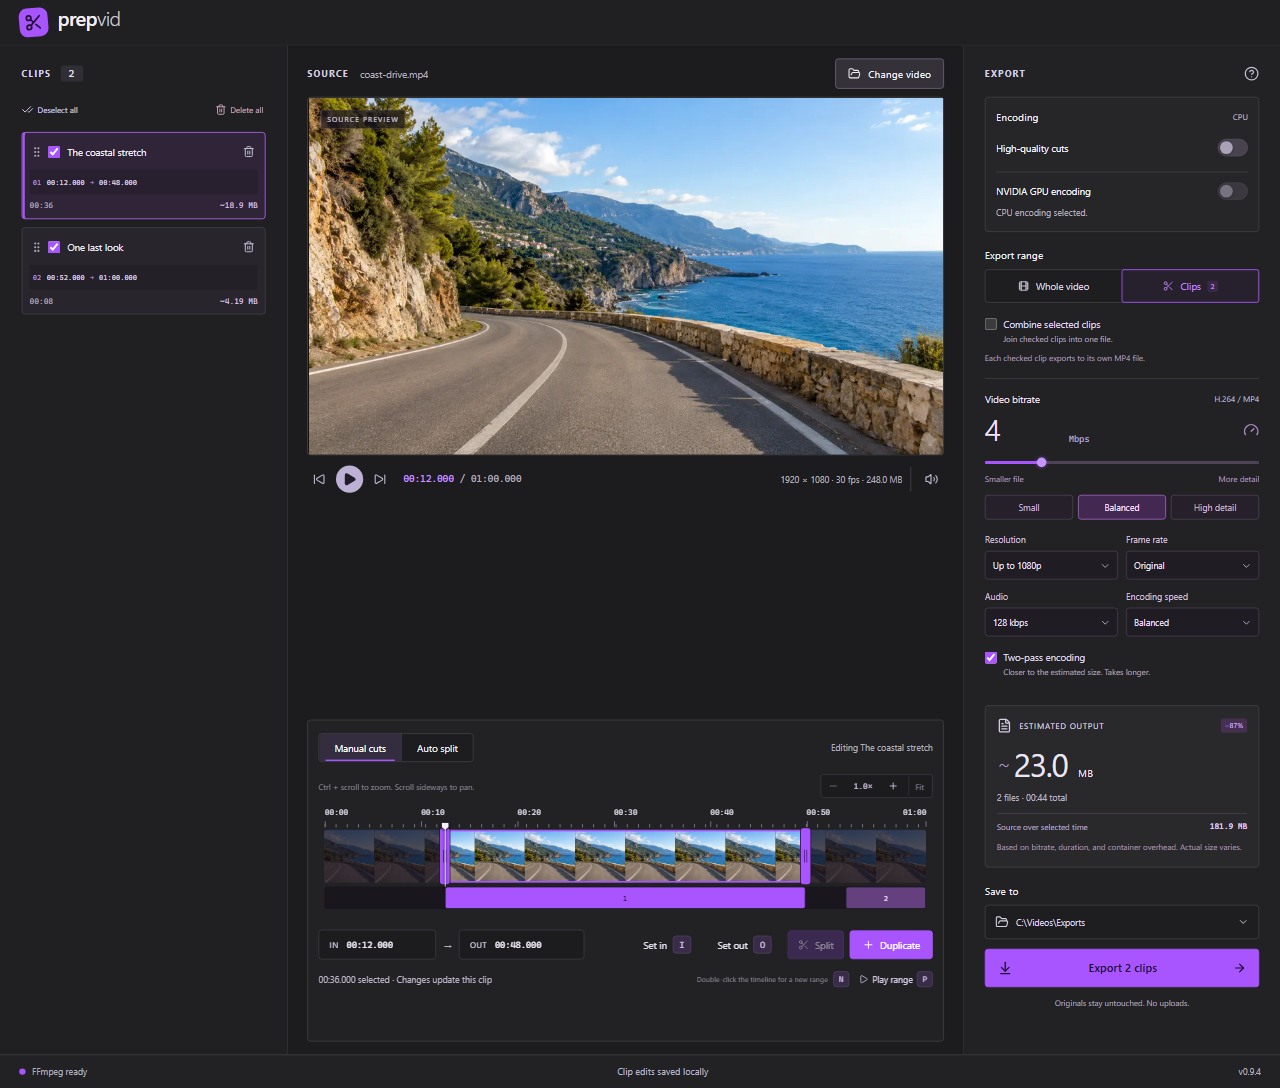Zoom out the timeline with minus icon

pos(835,786)
